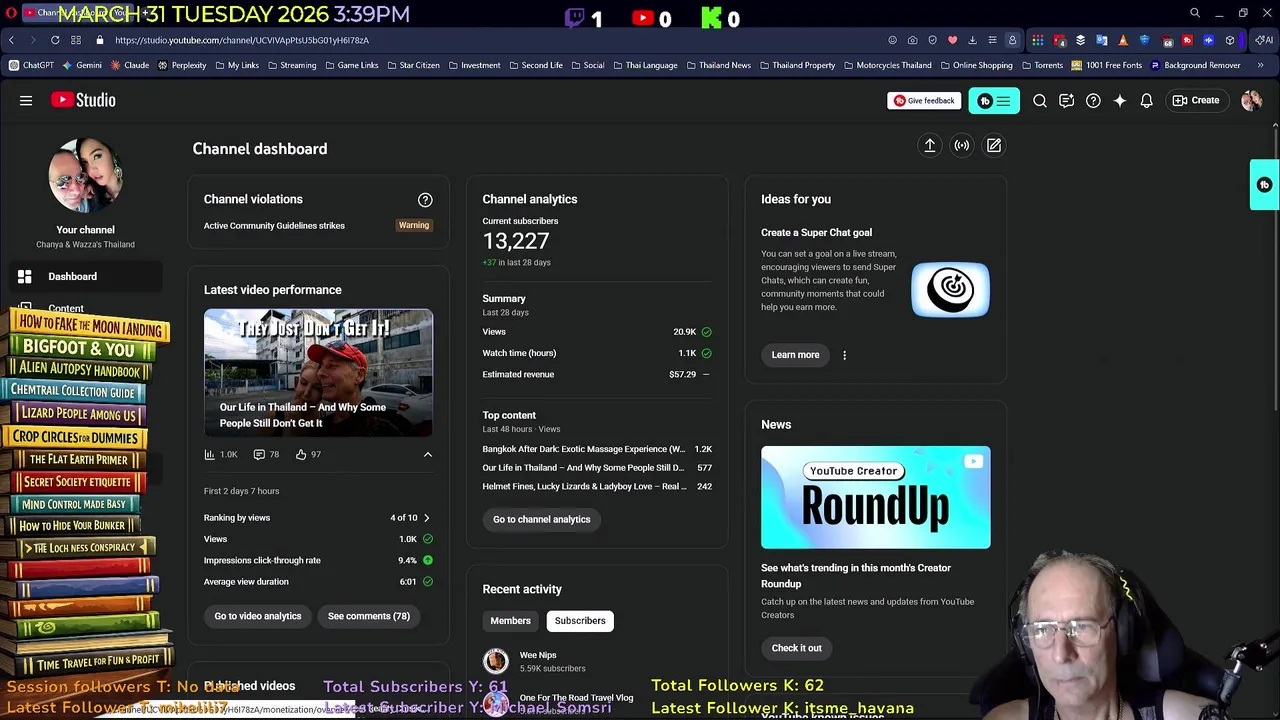Click the Give feedback button
Viewport: 1280px width, 720px height.
(x=924, y=101)
